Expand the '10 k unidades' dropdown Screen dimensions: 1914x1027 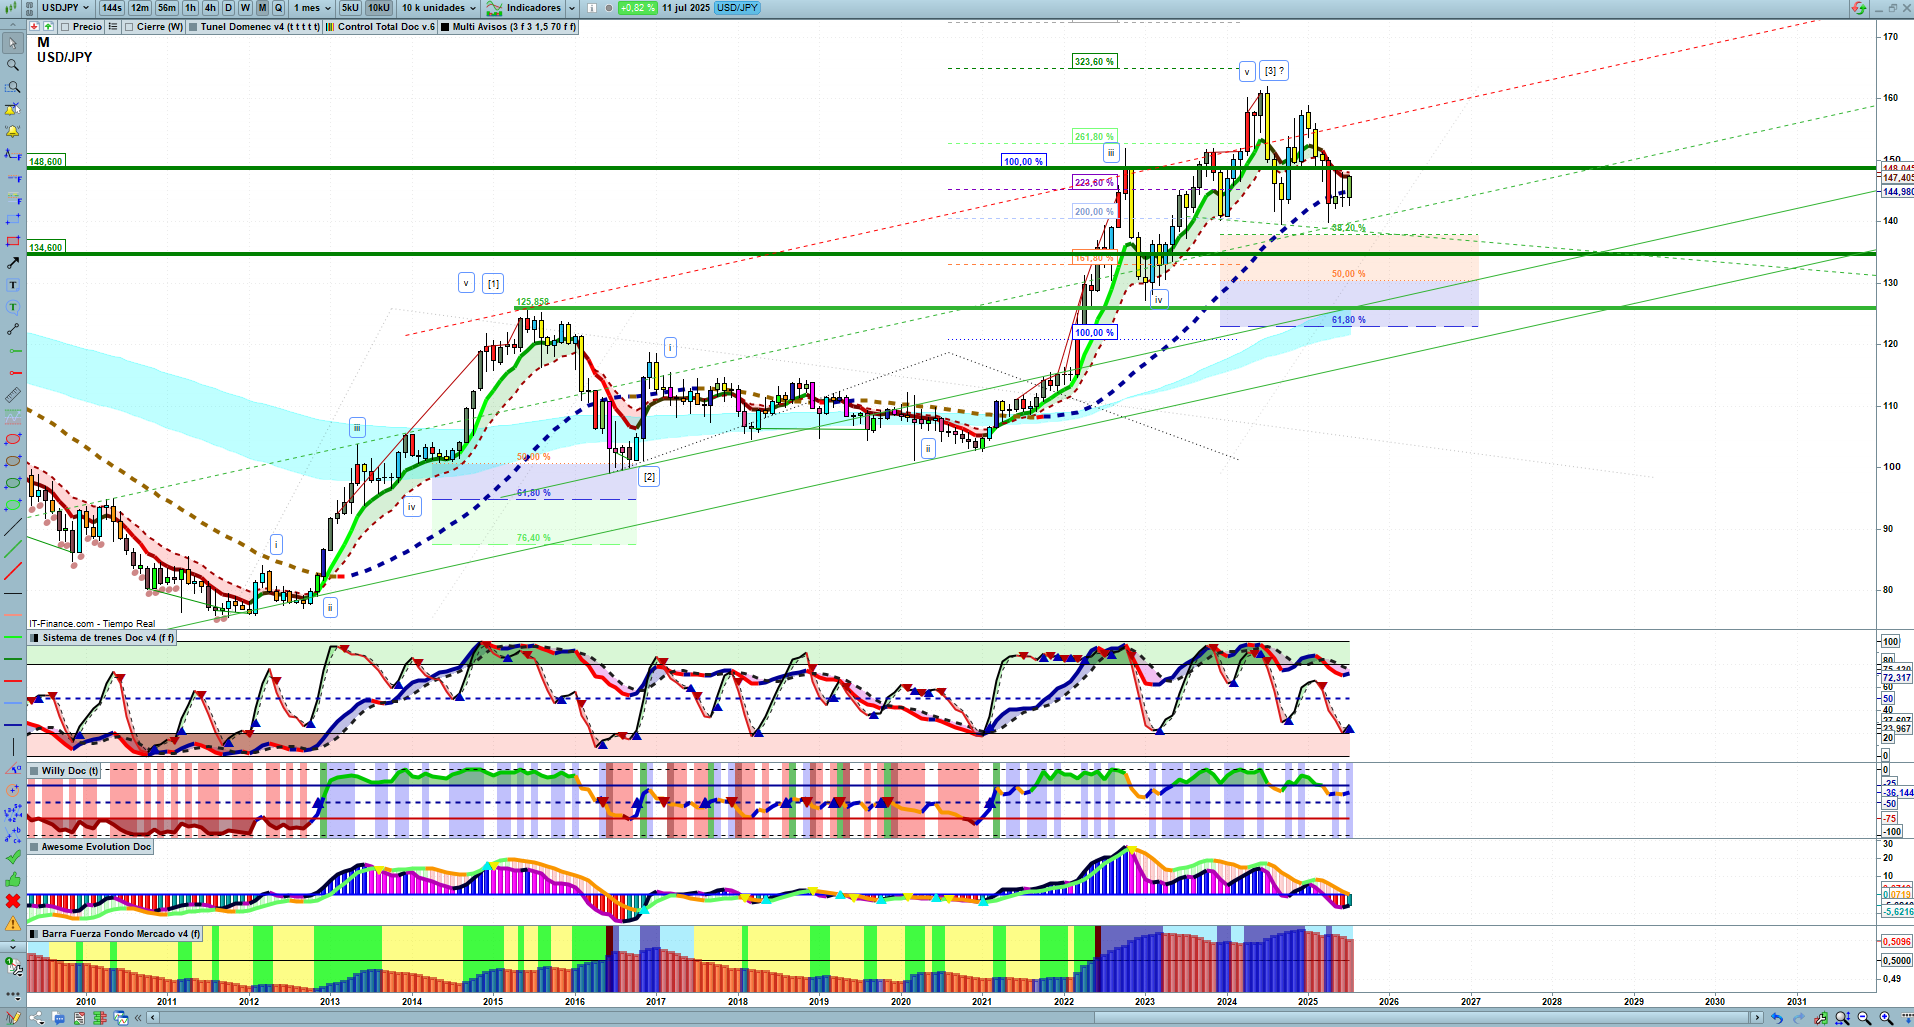click(439, 8)
